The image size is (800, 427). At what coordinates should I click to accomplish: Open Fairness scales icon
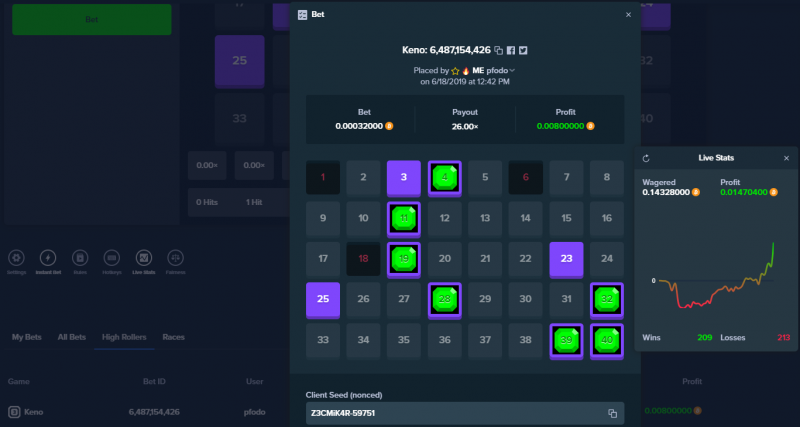click(x=176, y=258)
